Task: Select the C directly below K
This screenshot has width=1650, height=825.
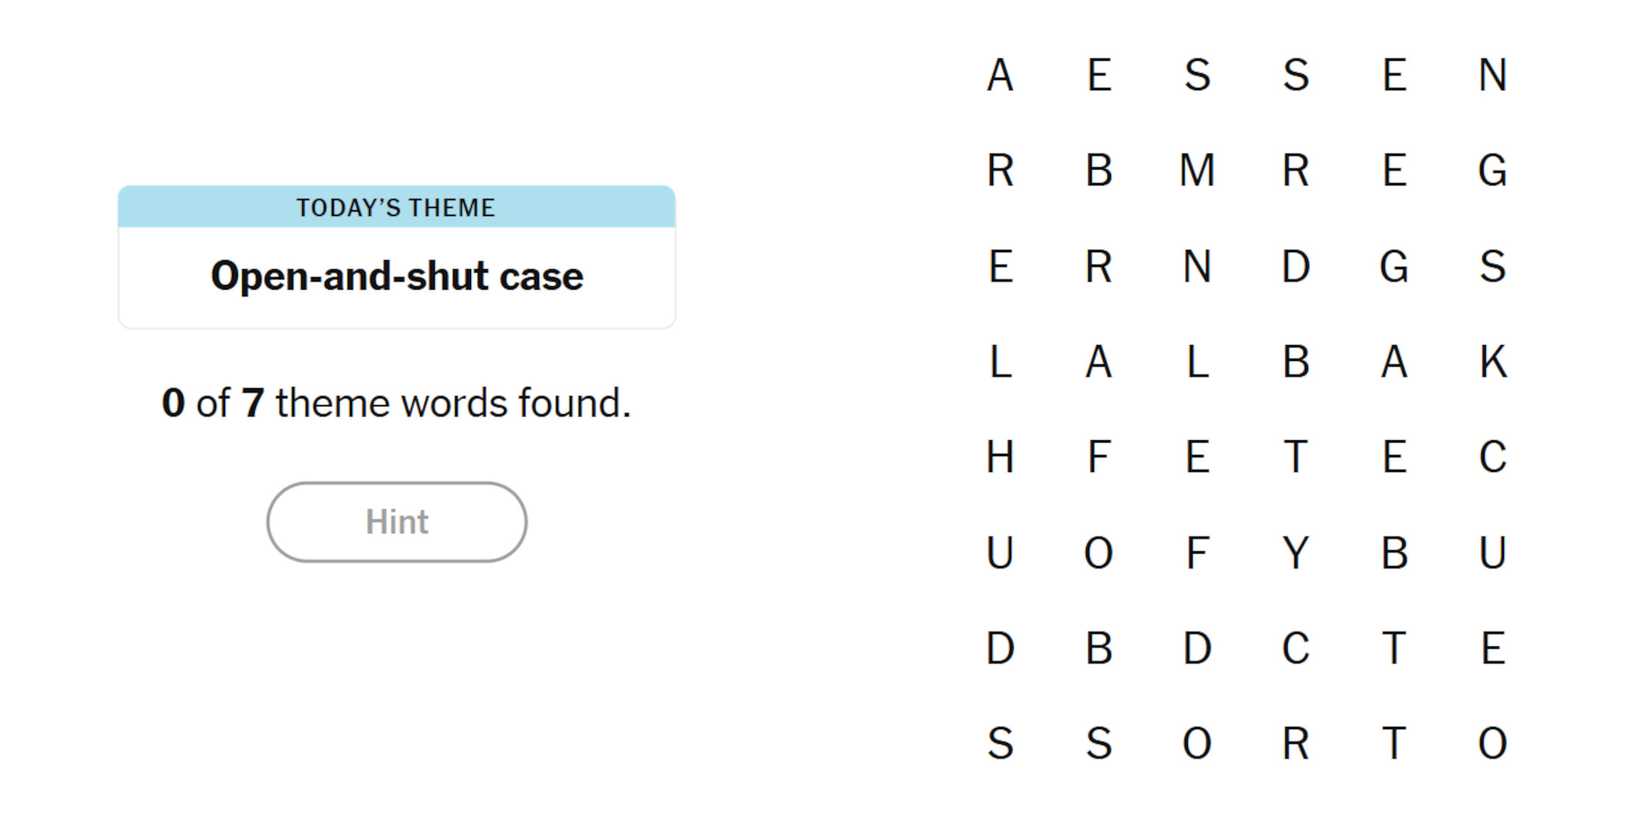Action: click(x=1492, y=458)
